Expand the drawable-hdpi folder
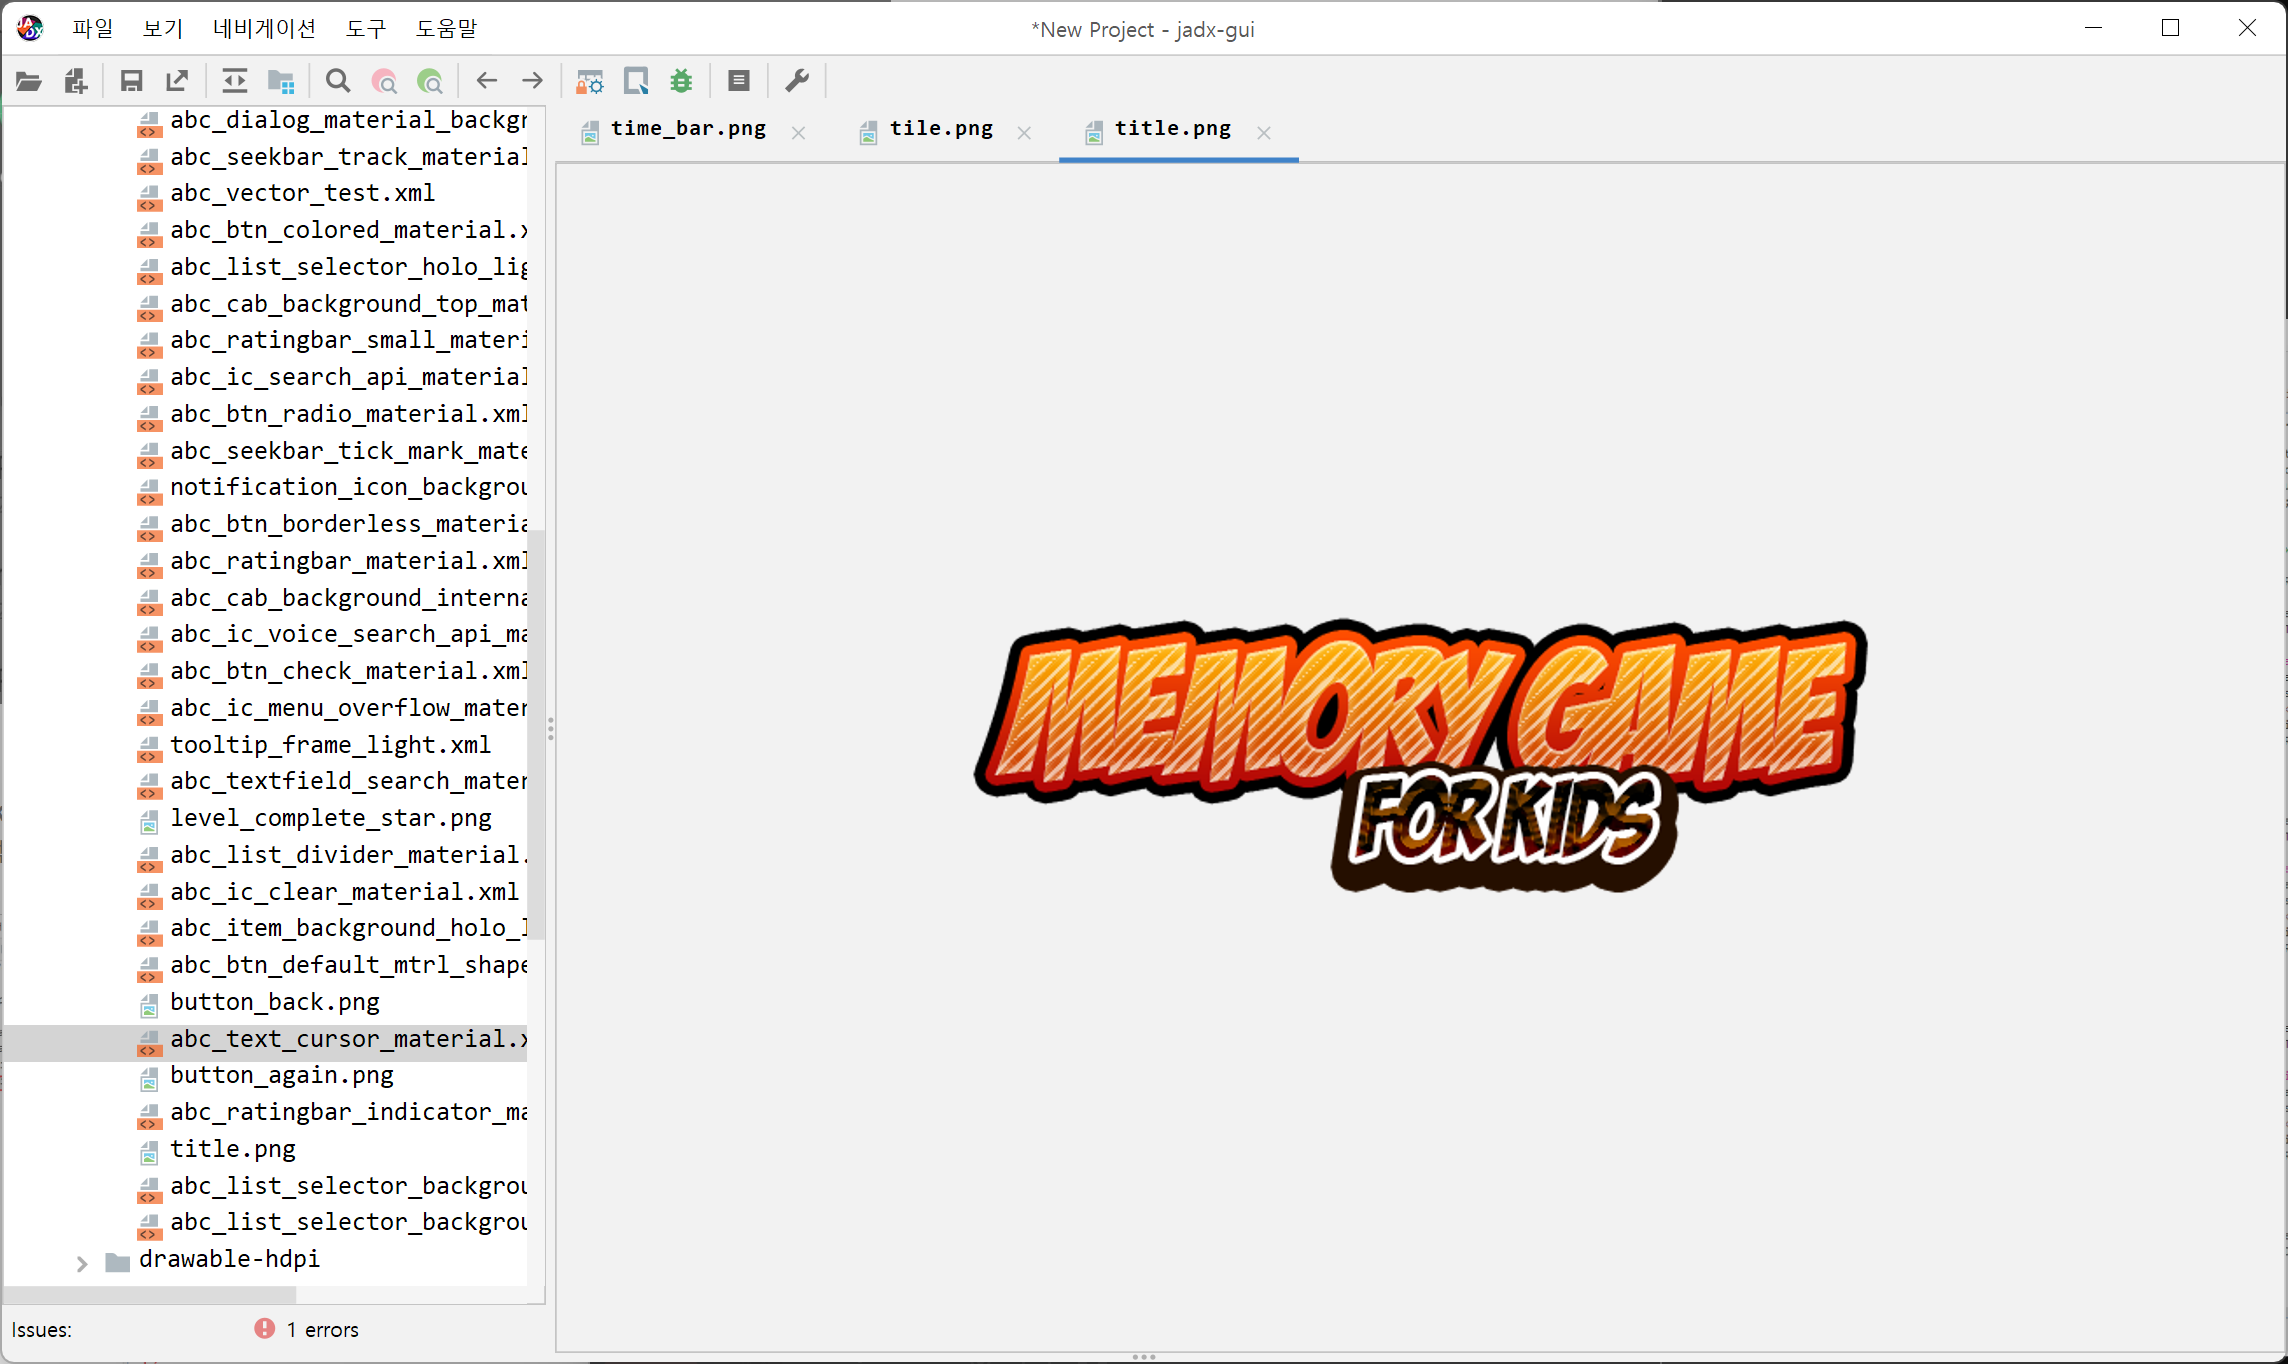The image size is (2288, 1364). click(x=82, y=1263)
